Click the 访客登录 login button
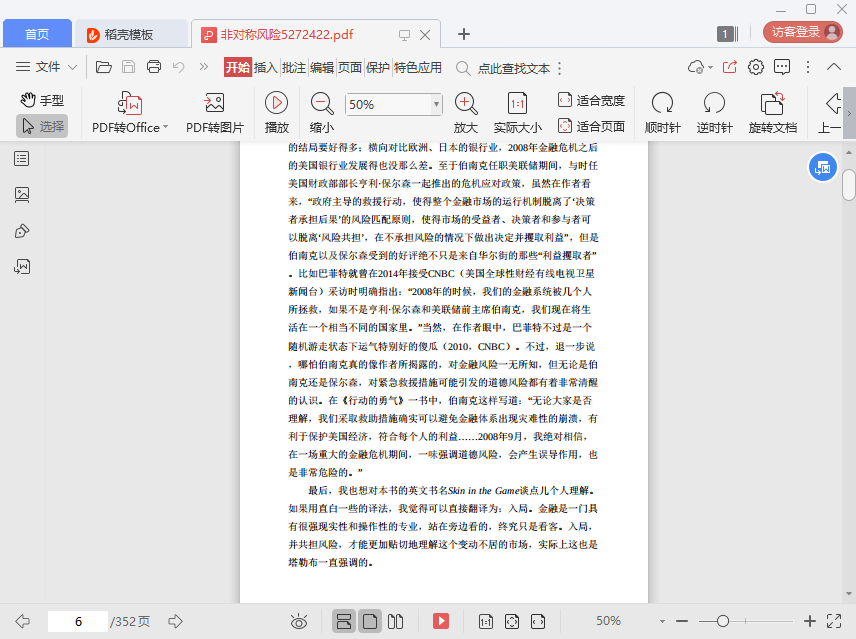 tap(801, 32)
